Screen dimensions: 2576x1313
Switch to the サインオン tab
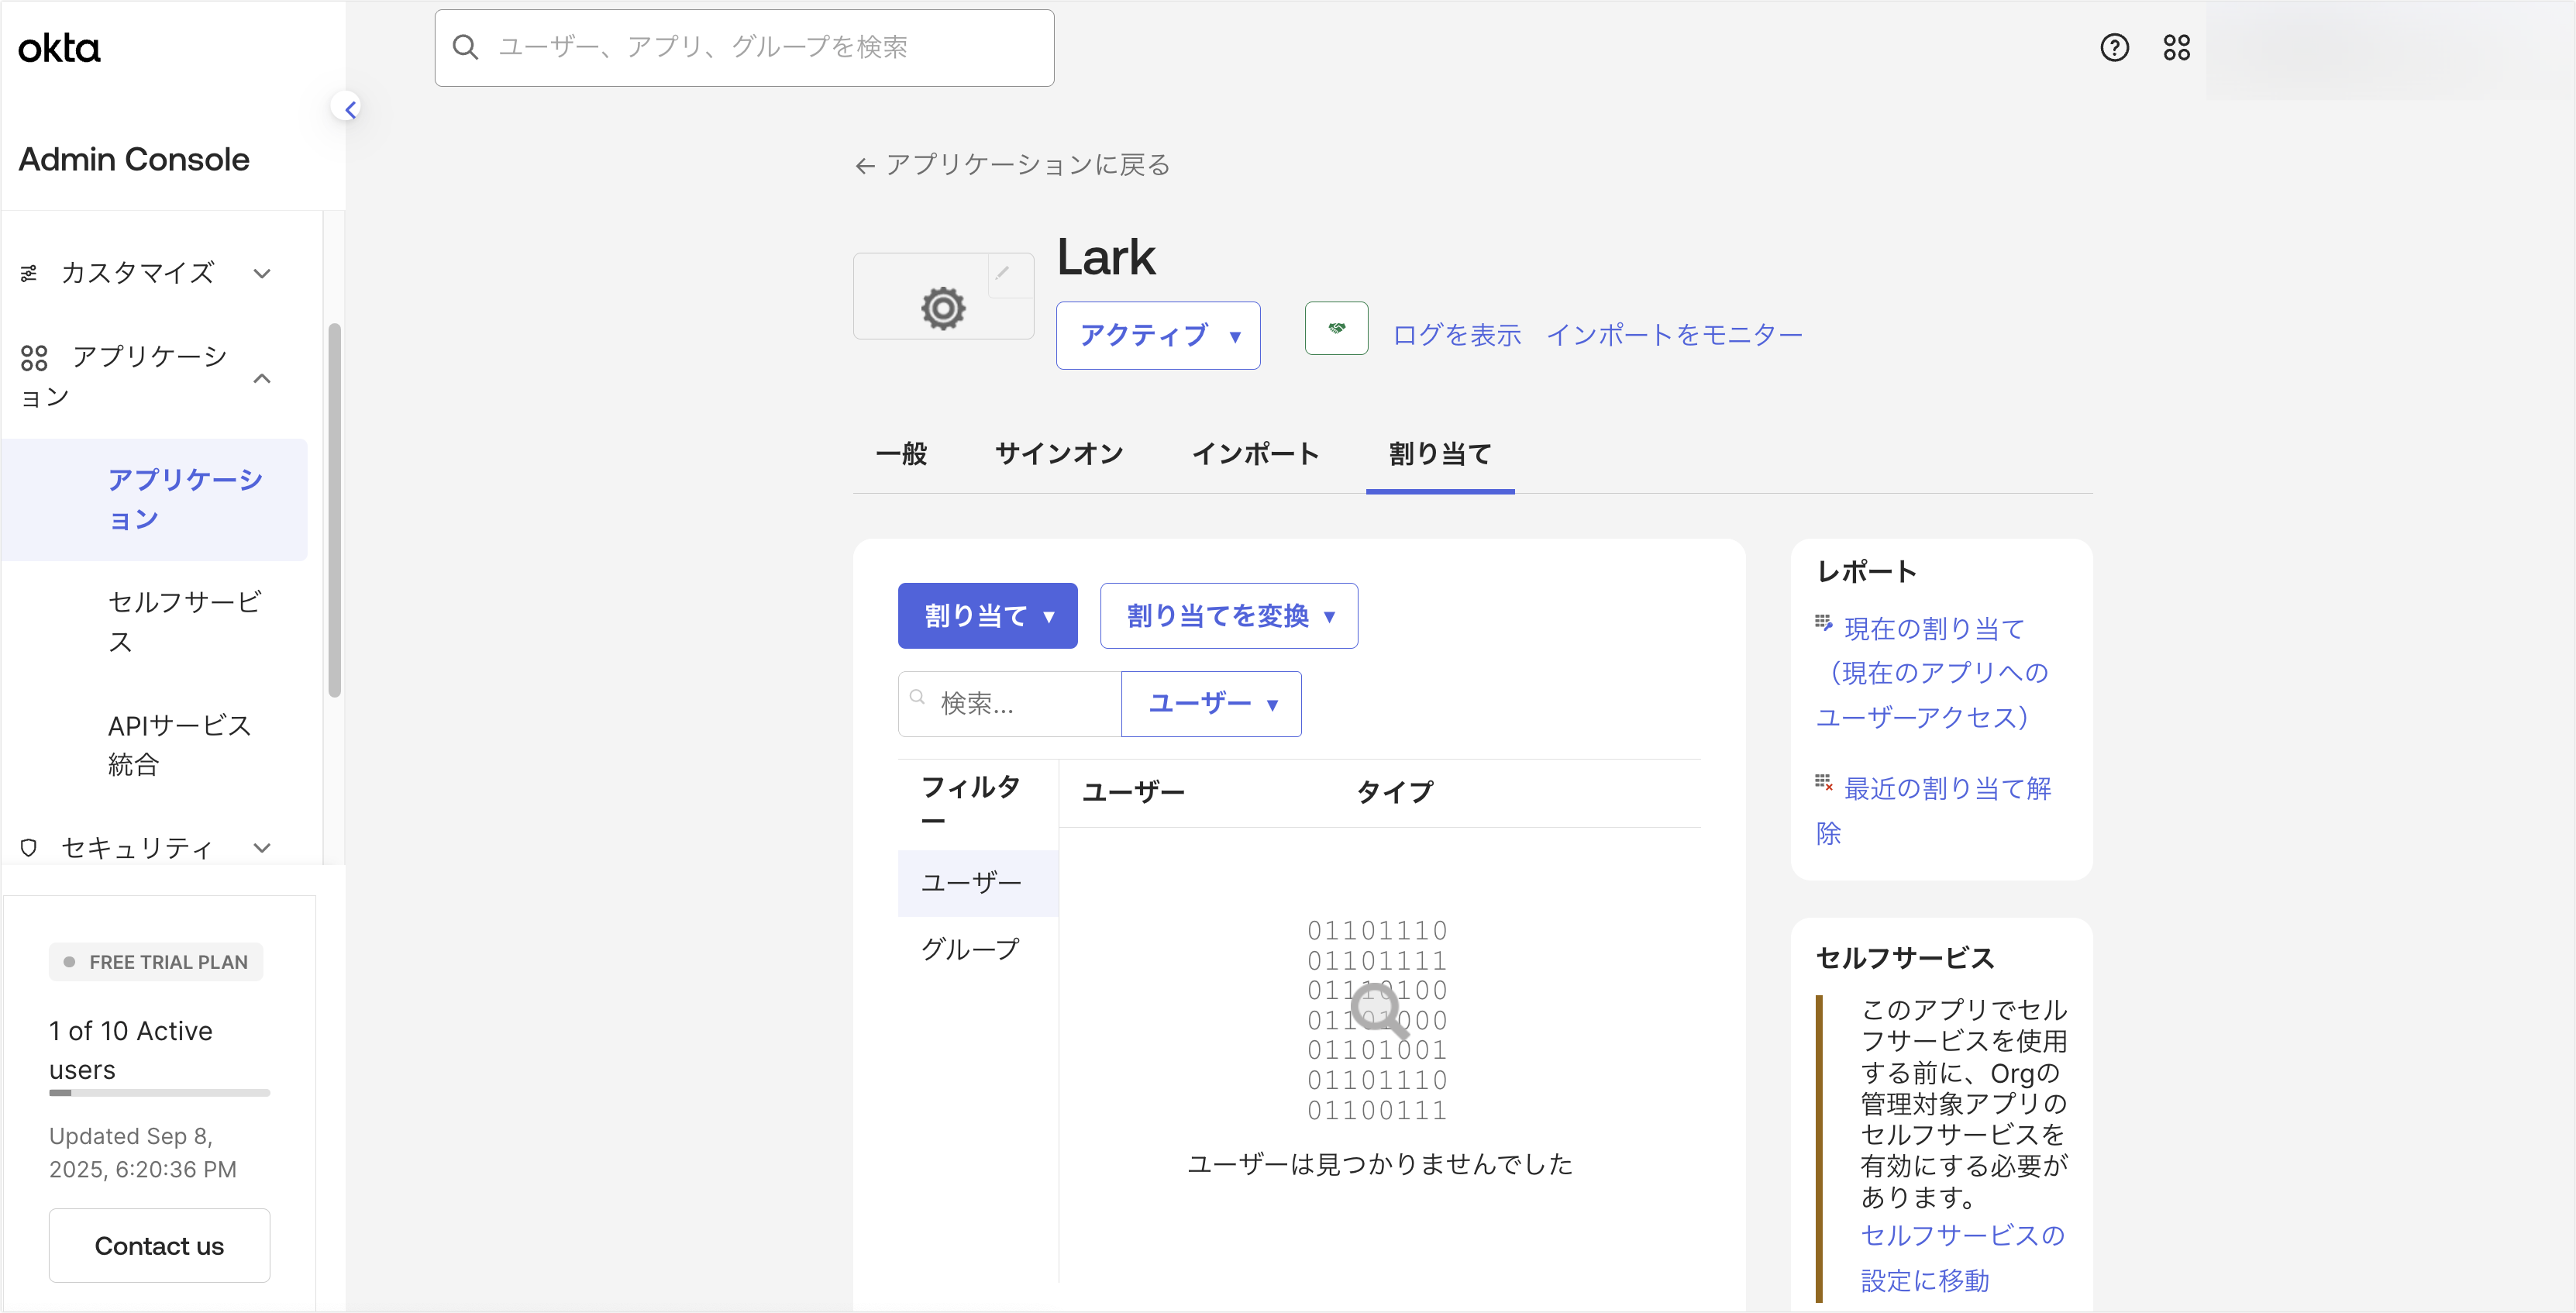pos(1059,454)
